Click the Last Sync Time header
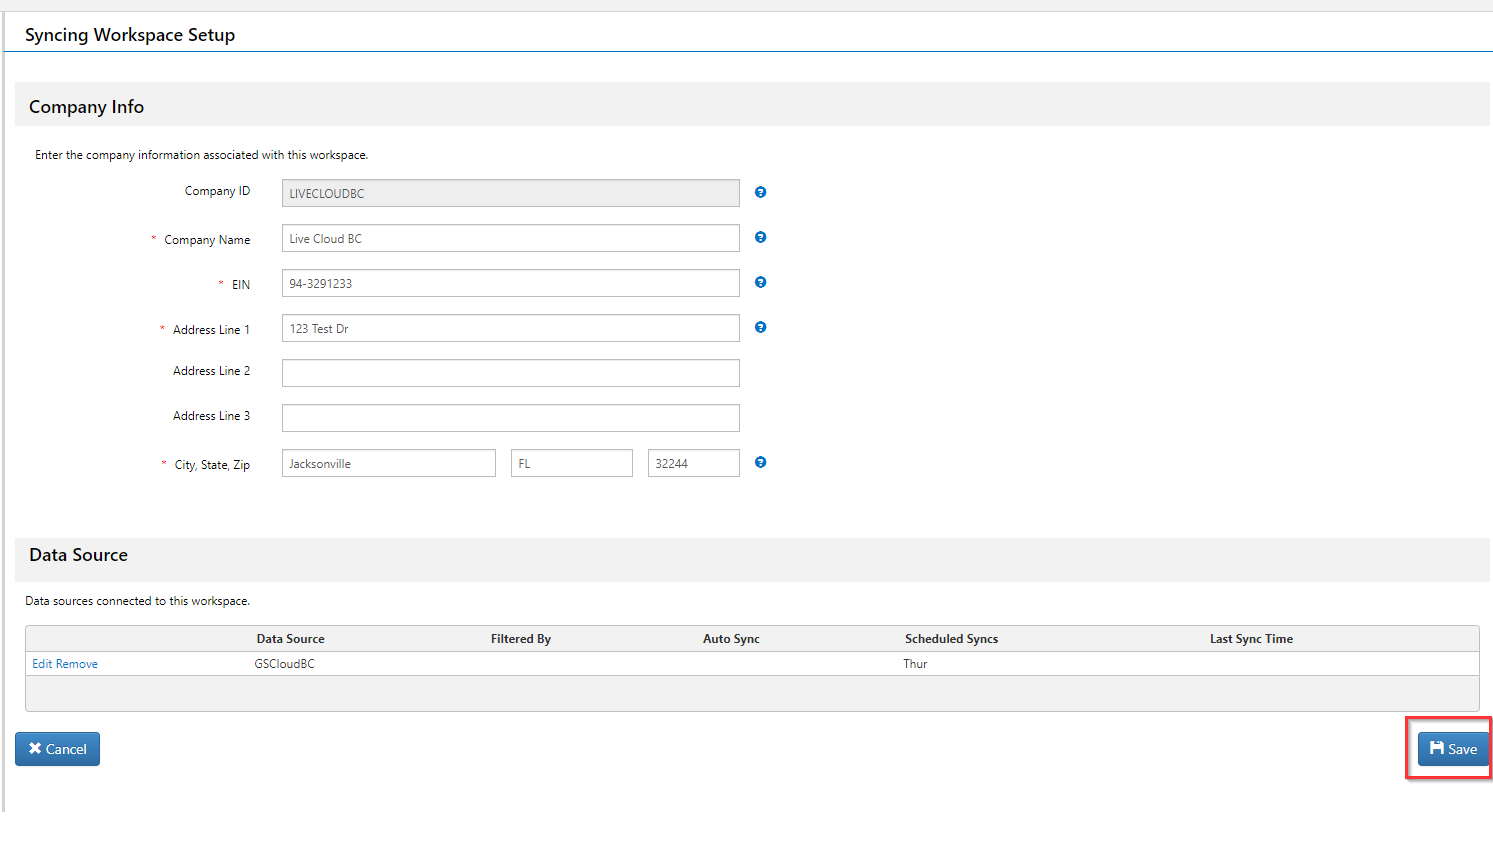Viewport: 1493px width, 862px height. (1251, 639)
